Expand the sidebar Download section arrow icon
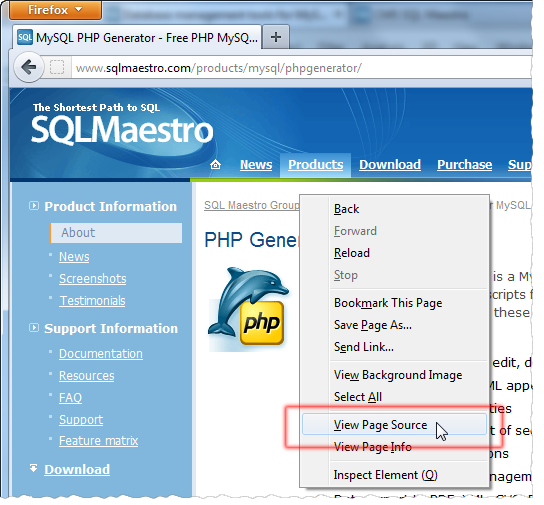Image resolution: width=544 pixels, height=505 pixels. 34,468
